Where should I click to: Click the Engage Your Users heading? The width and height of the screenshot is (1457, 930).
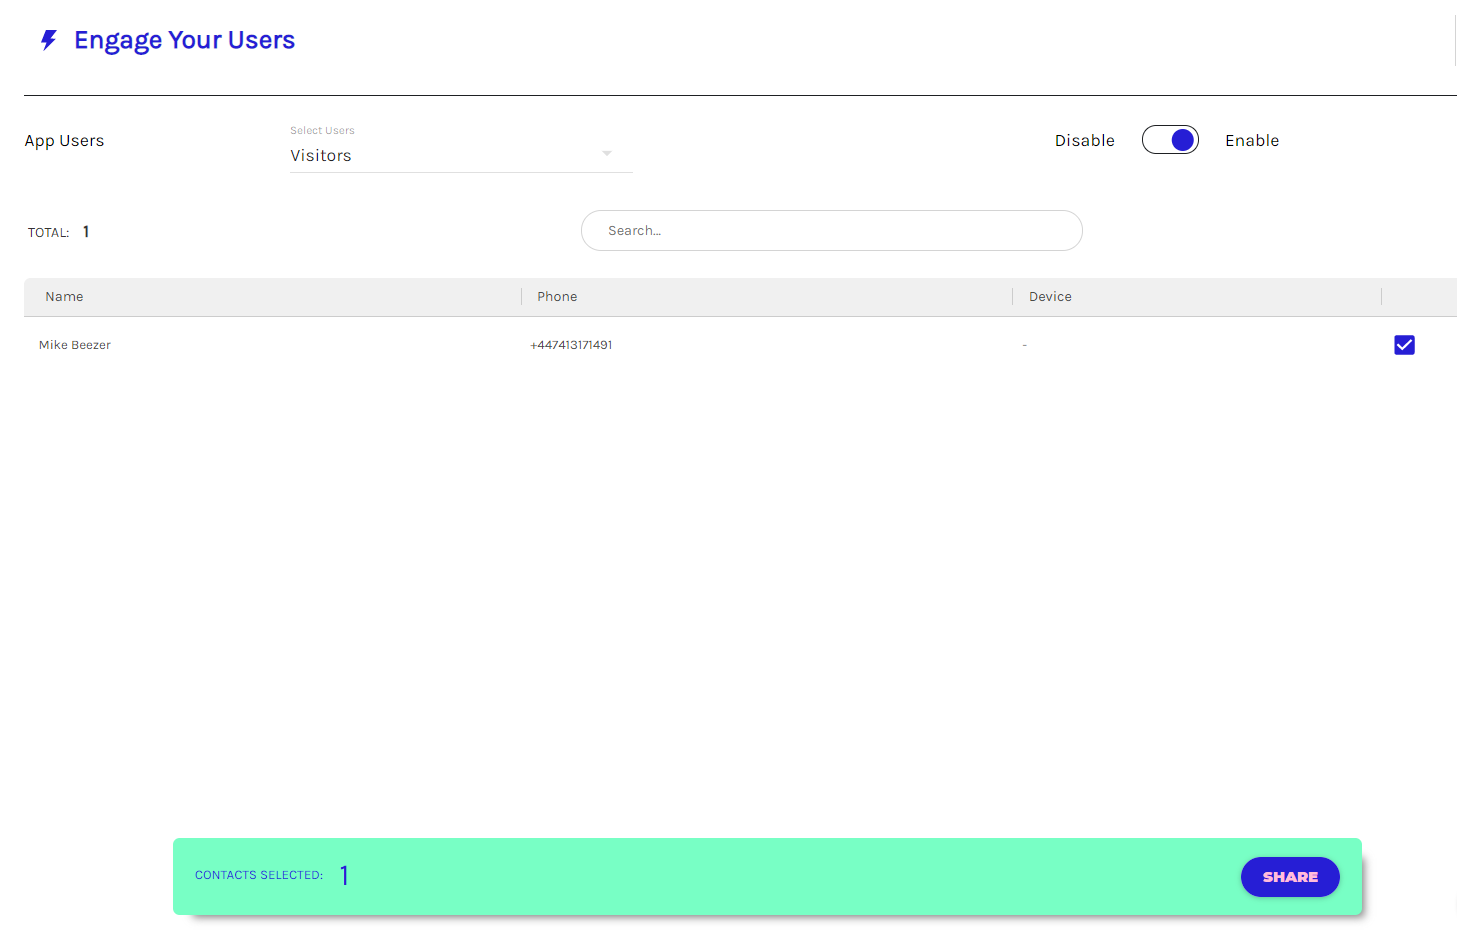pyautogui.click(x=184, y=40)
